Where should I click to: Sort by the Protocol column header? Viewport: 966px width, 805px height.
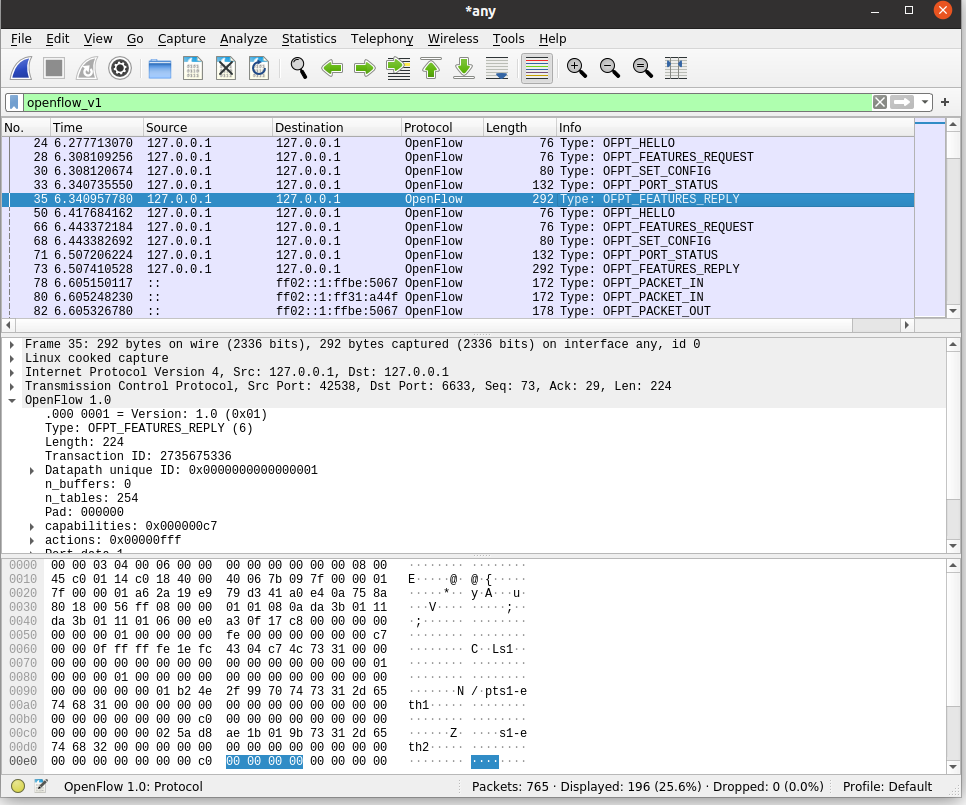[442, 127]
